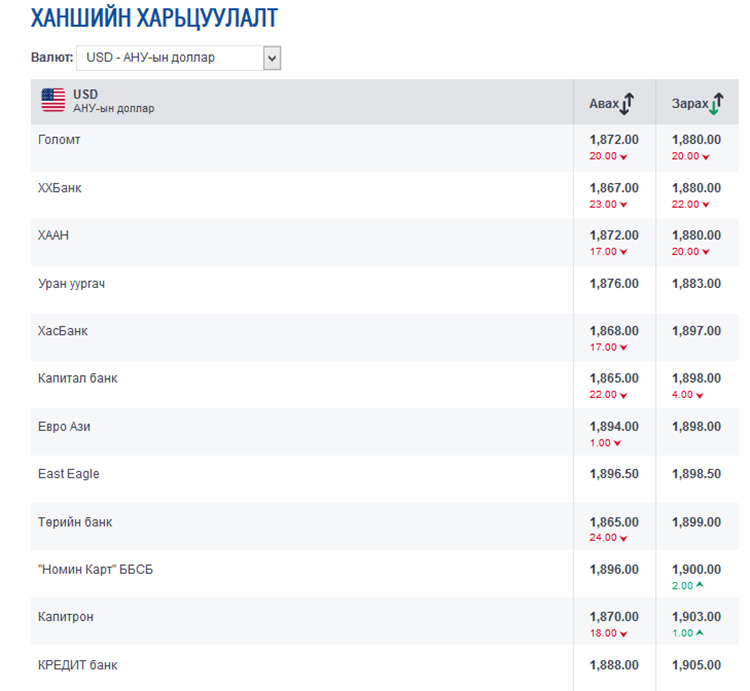Select the ХХБанк row name
Viewport: 750px width, 691px height.
[60, 188]
